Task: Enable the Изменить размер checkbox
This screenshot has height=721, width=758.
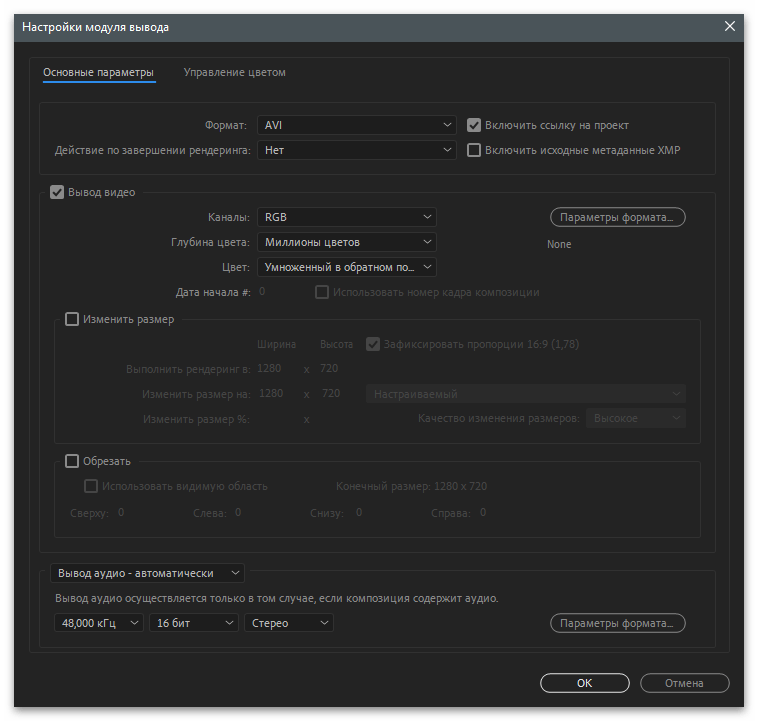Action: point(72,319)
